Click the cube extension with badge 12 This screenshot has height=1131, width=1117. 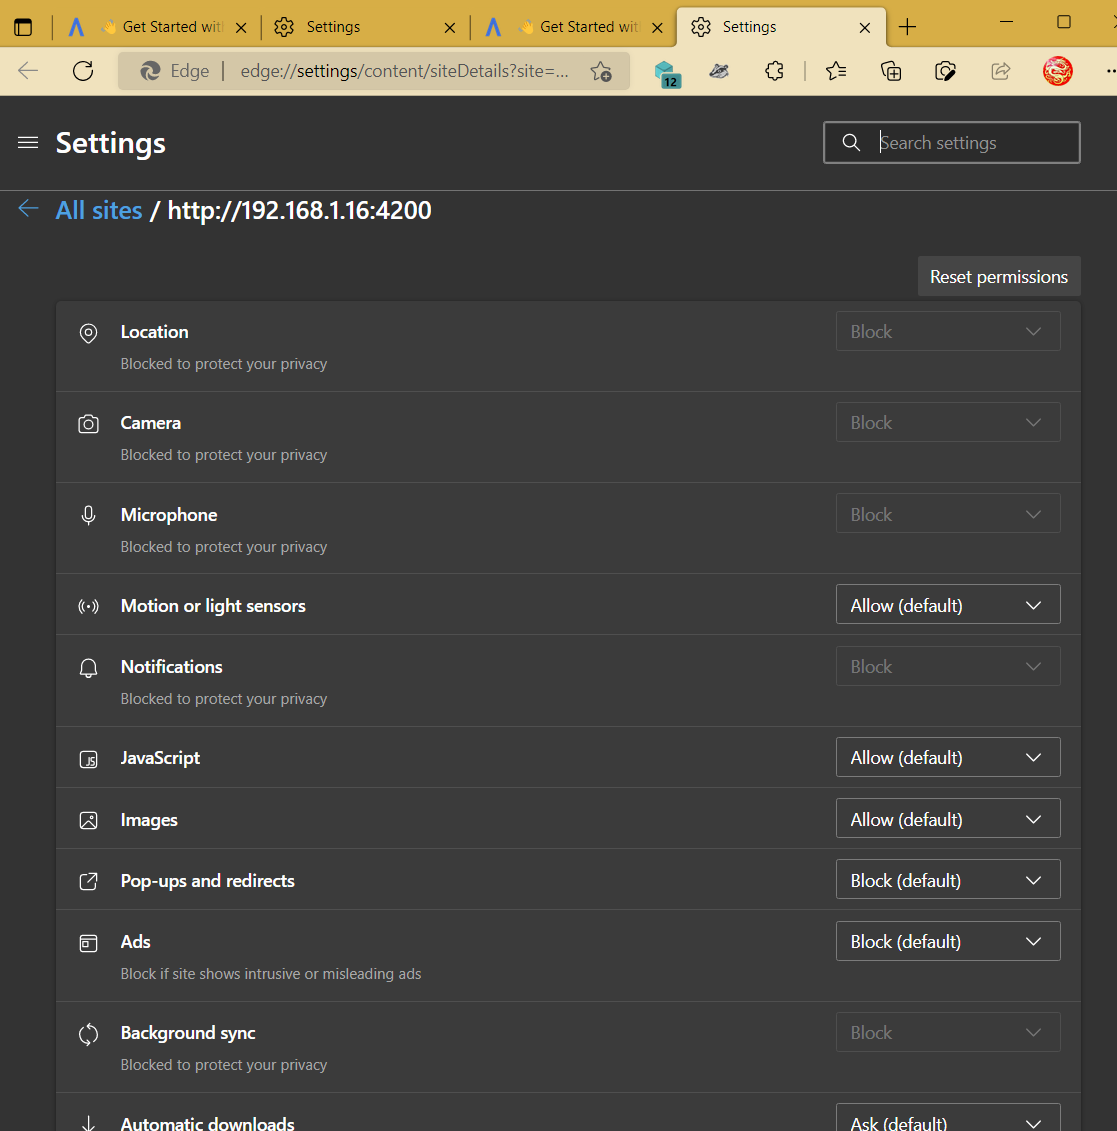667,71
